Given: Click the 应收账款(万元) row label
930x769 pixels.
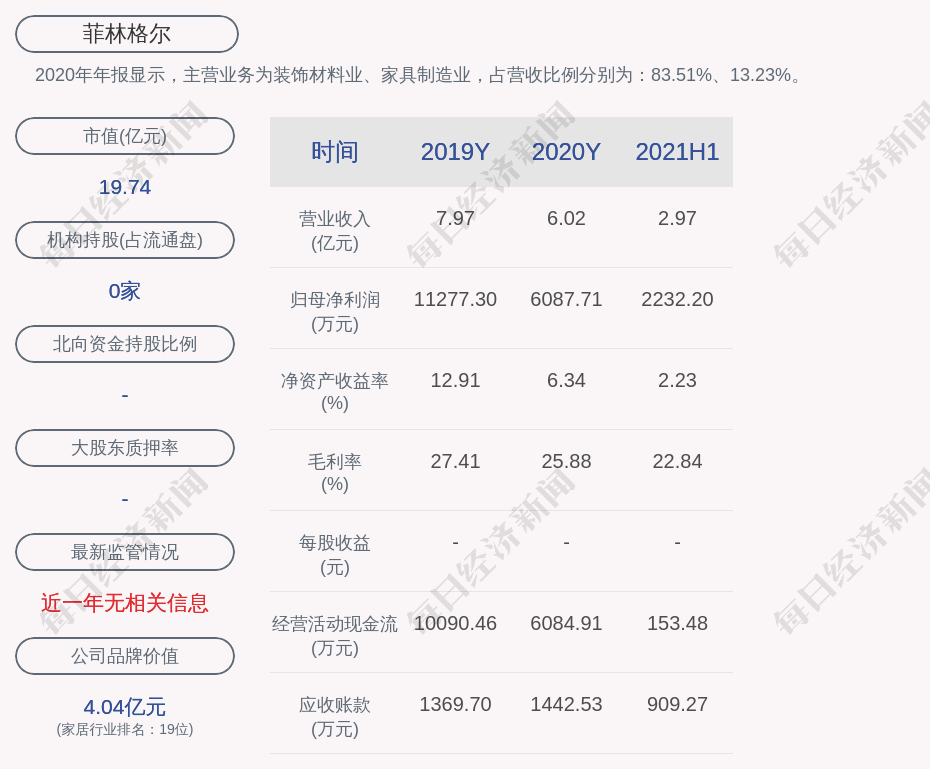Looking at the screenshot, I should point(335,717).
